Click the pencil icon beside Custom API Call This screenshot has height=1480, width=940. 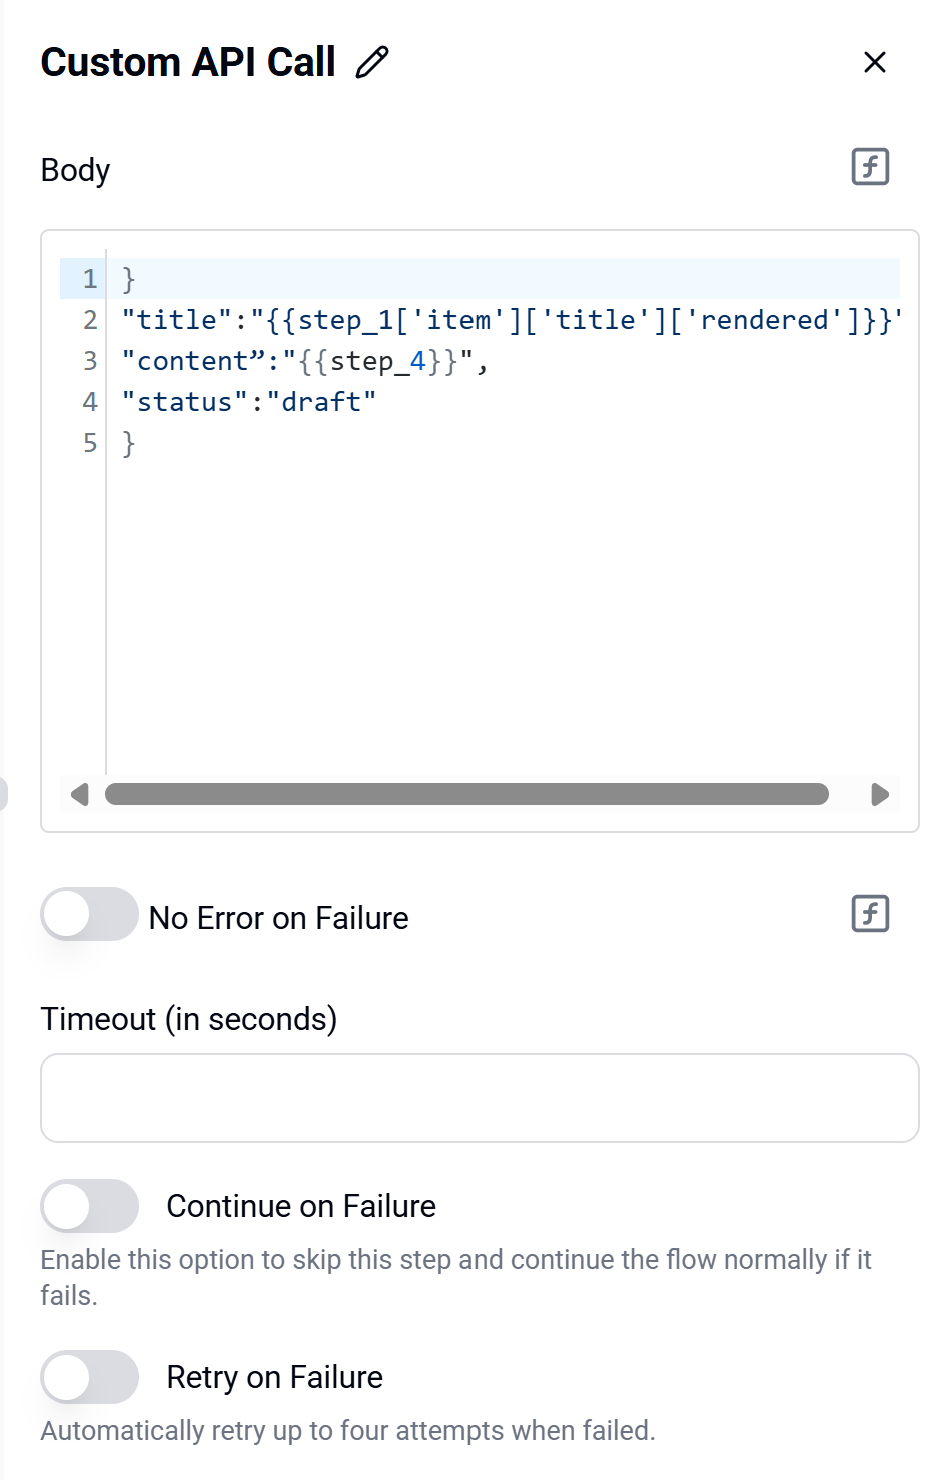(x=372, y=62)
